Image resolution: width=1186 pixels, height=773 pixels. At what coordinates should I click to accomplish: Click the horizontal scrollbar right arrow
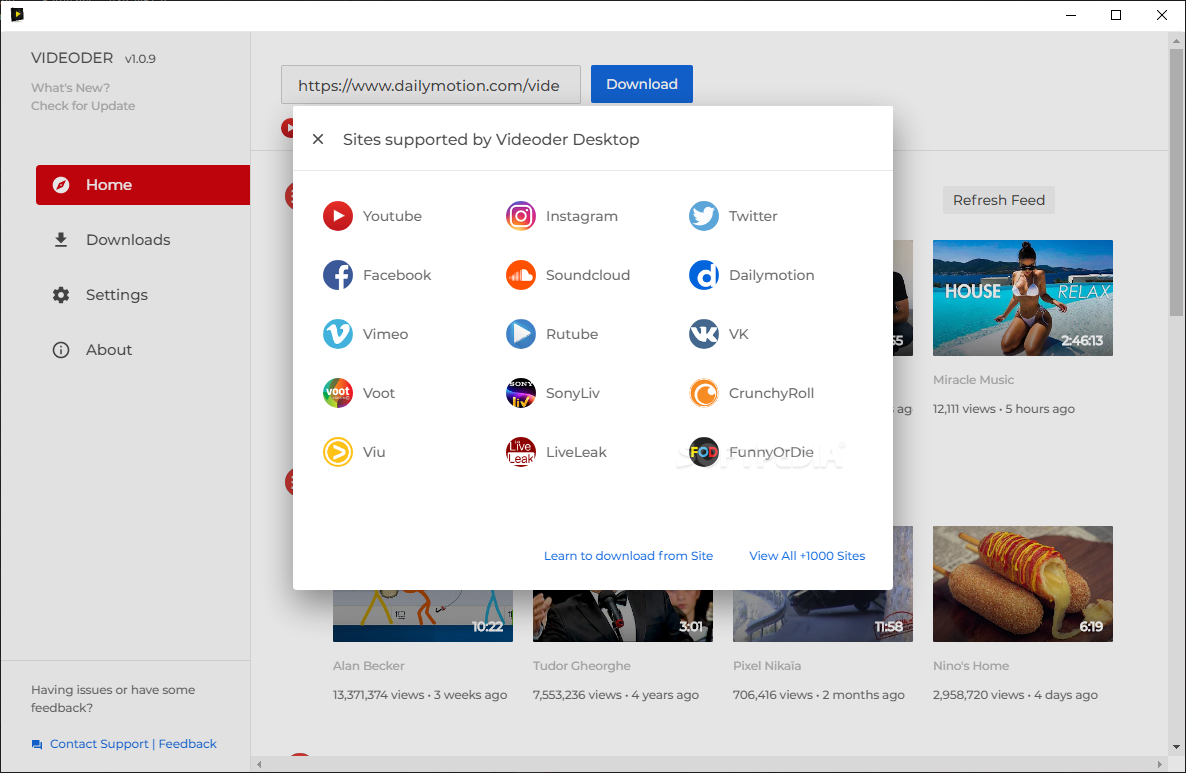1160,764
